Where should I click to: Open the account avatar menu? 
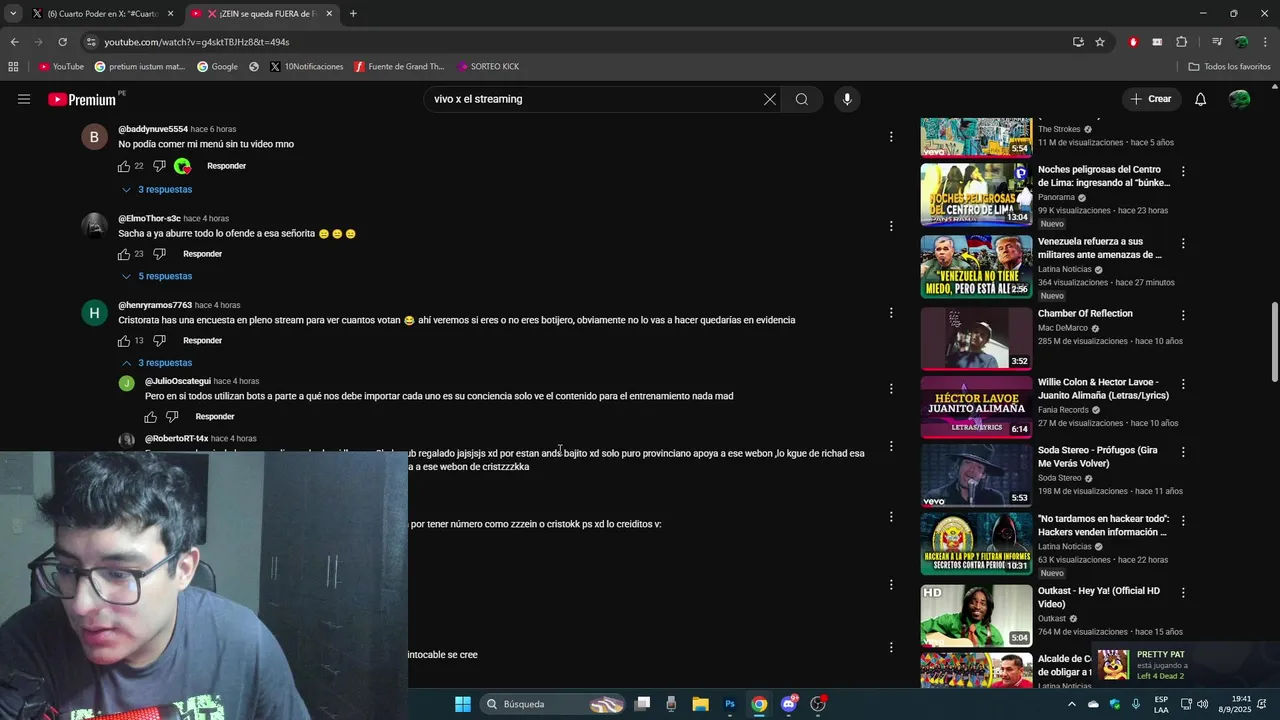click(1240, 99)
